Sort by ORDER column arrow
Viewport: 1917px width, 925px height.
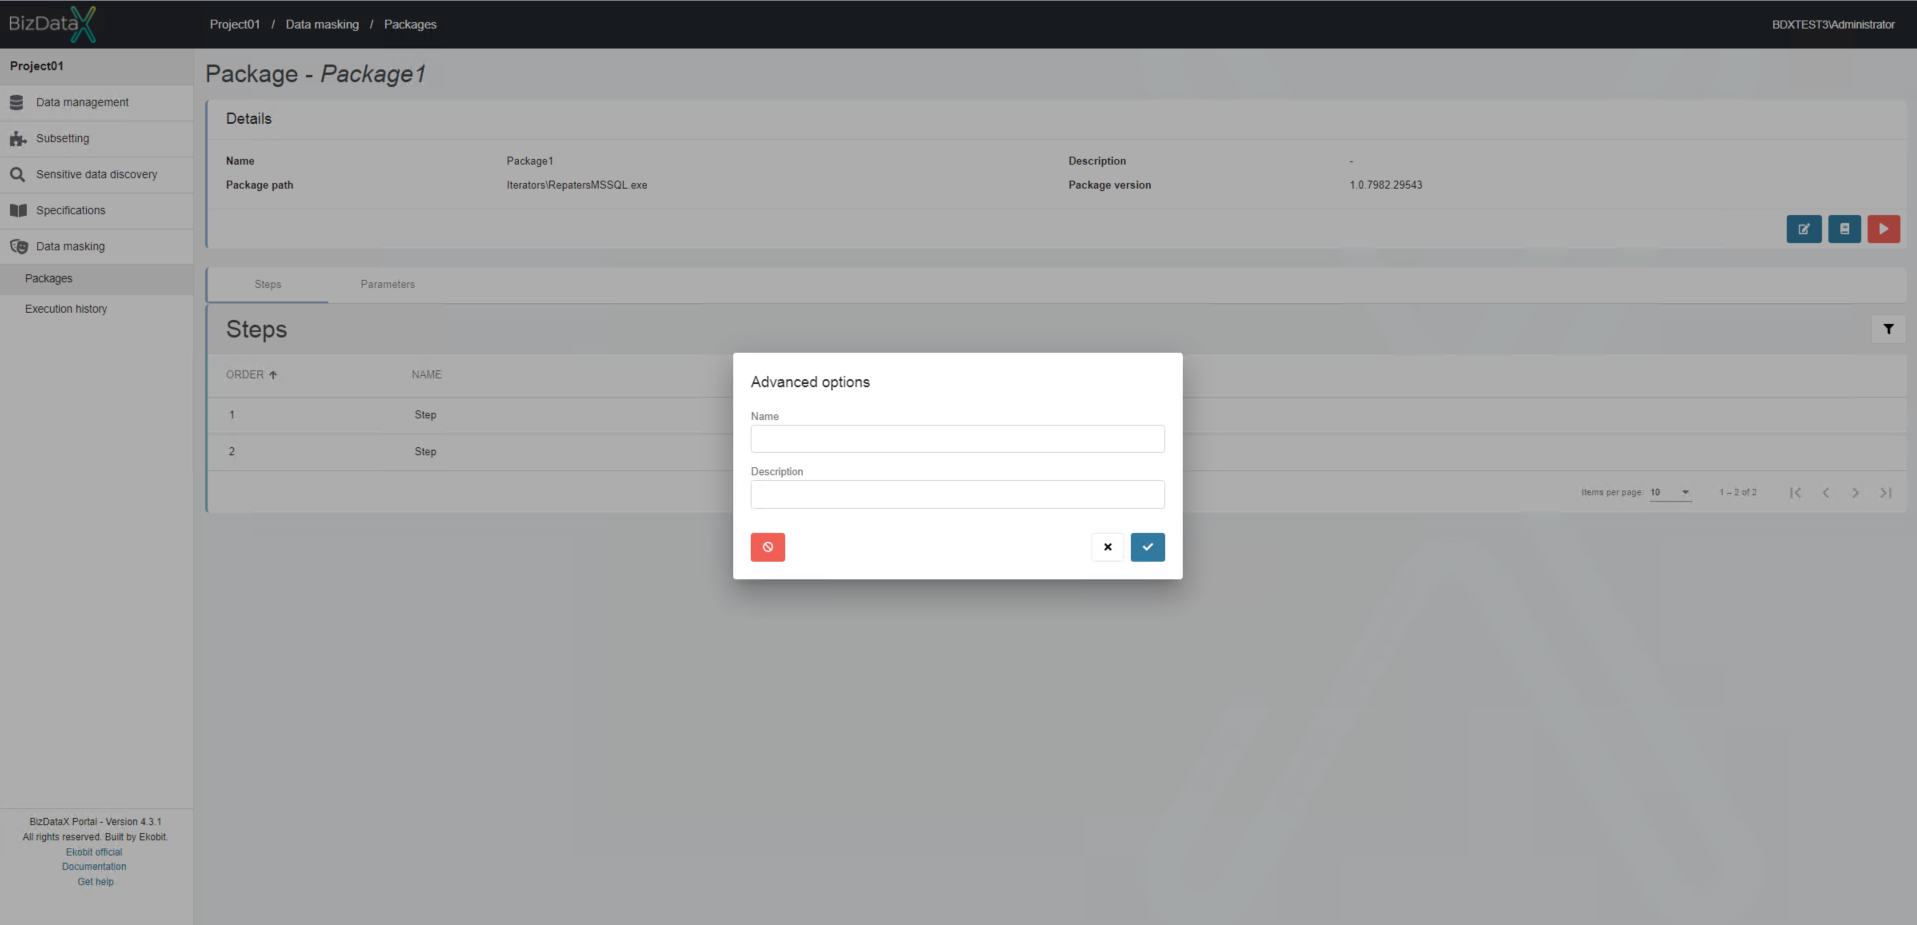[x=273, y=375]
